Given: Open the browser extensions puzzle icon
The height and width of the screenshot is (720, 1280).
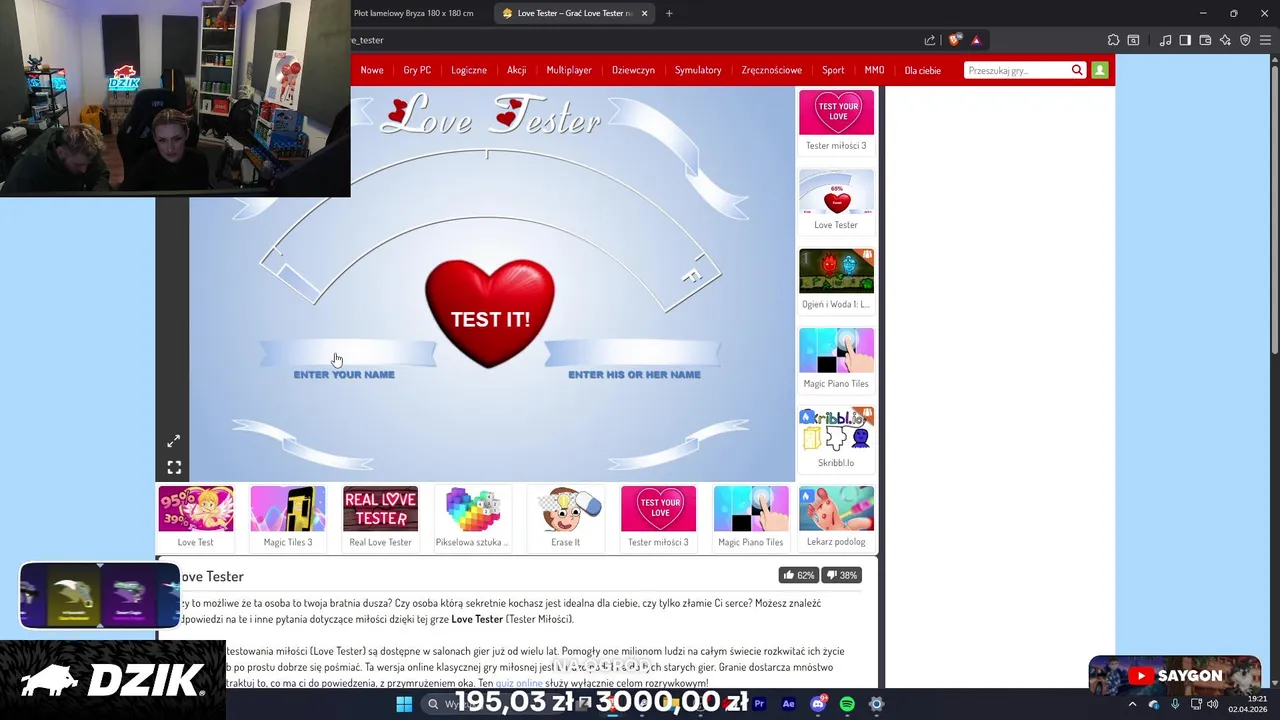Looking at the screenshot, I should click(1113, 40).
